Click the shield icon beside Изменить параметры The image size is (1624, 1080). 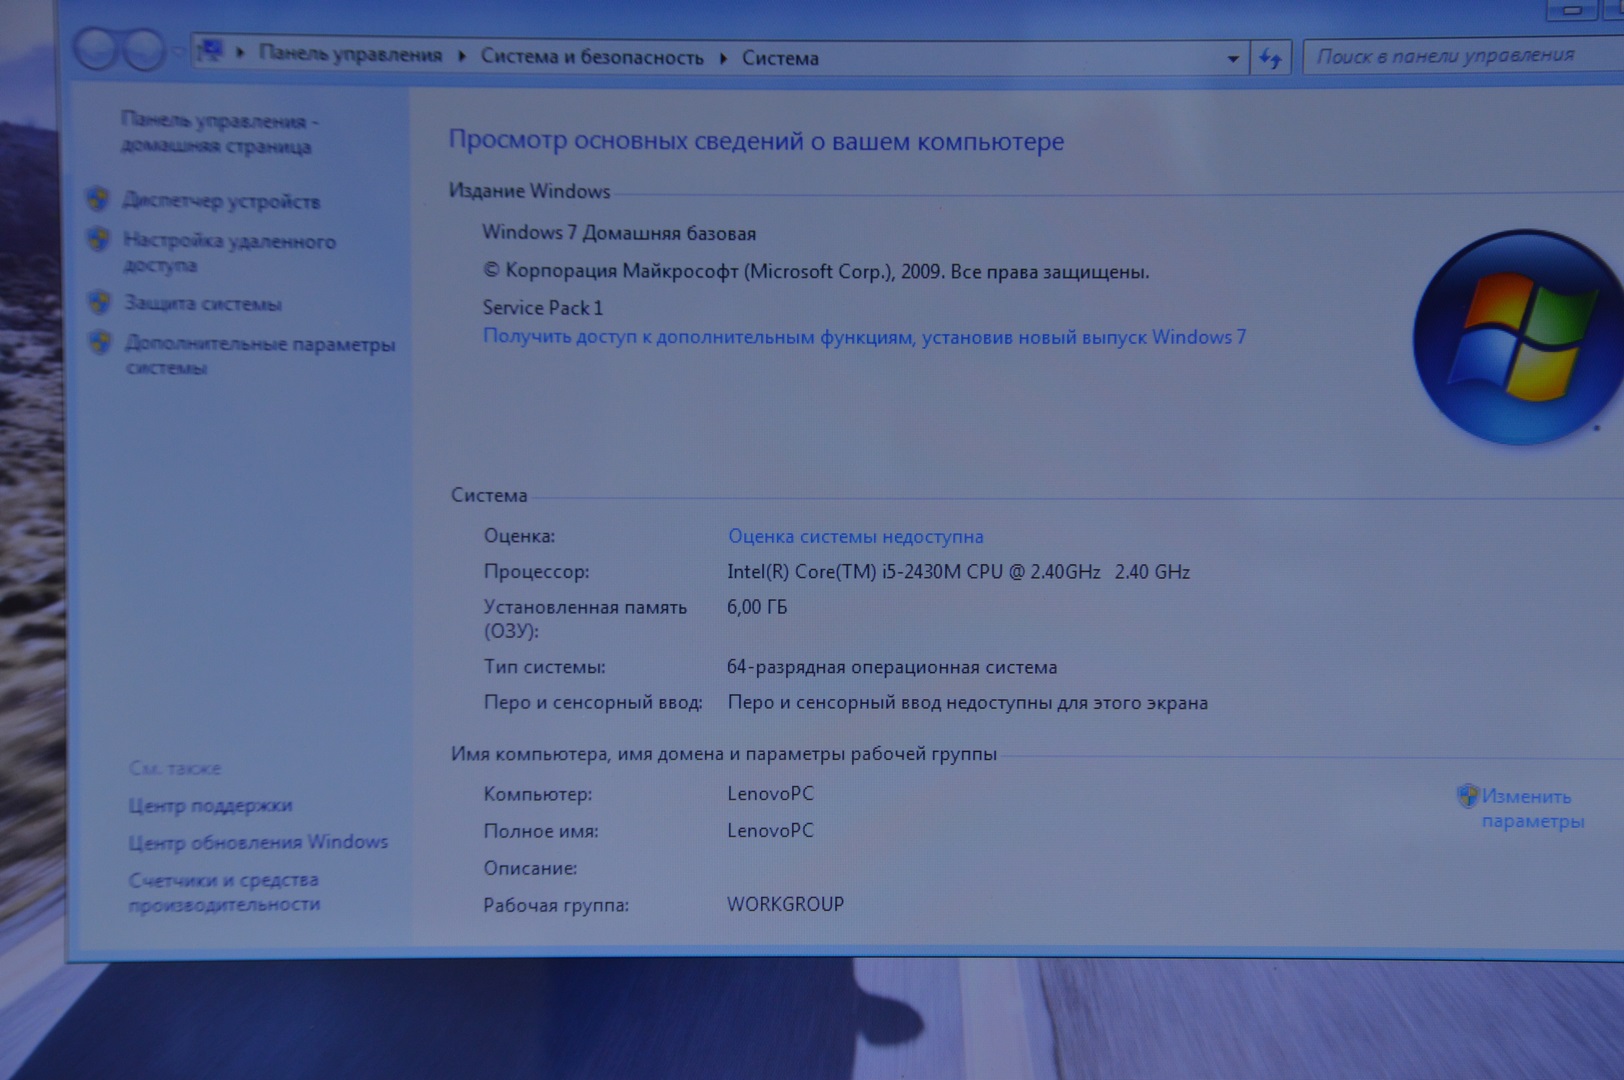point(1467,796)
